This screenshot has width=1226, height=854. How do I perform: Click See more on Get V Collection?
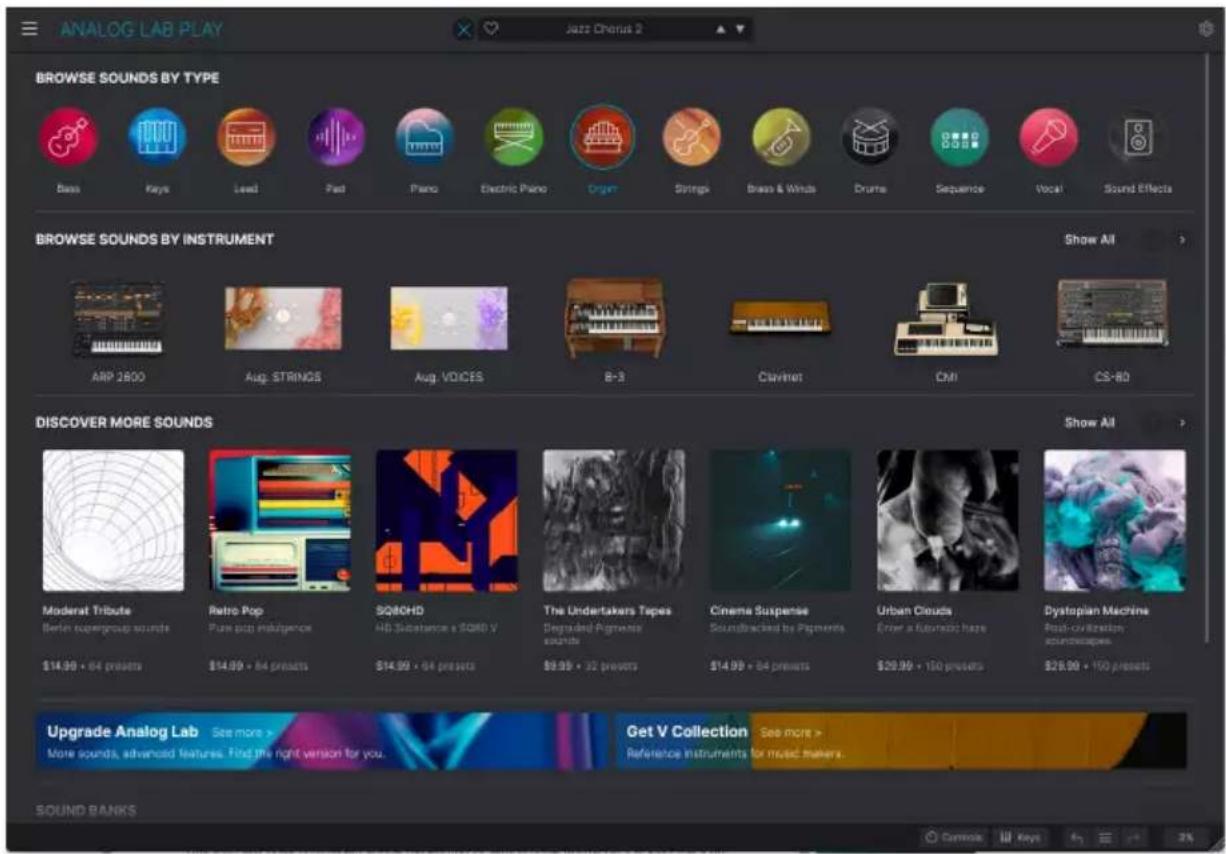(x=791, y=732)
